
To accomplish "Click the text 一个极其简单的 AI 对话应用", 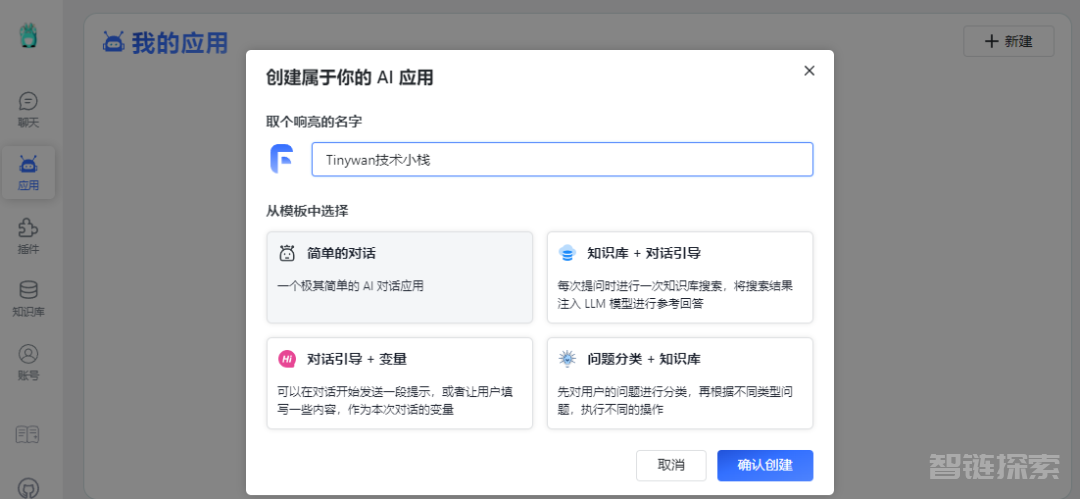I will point(351,285).
